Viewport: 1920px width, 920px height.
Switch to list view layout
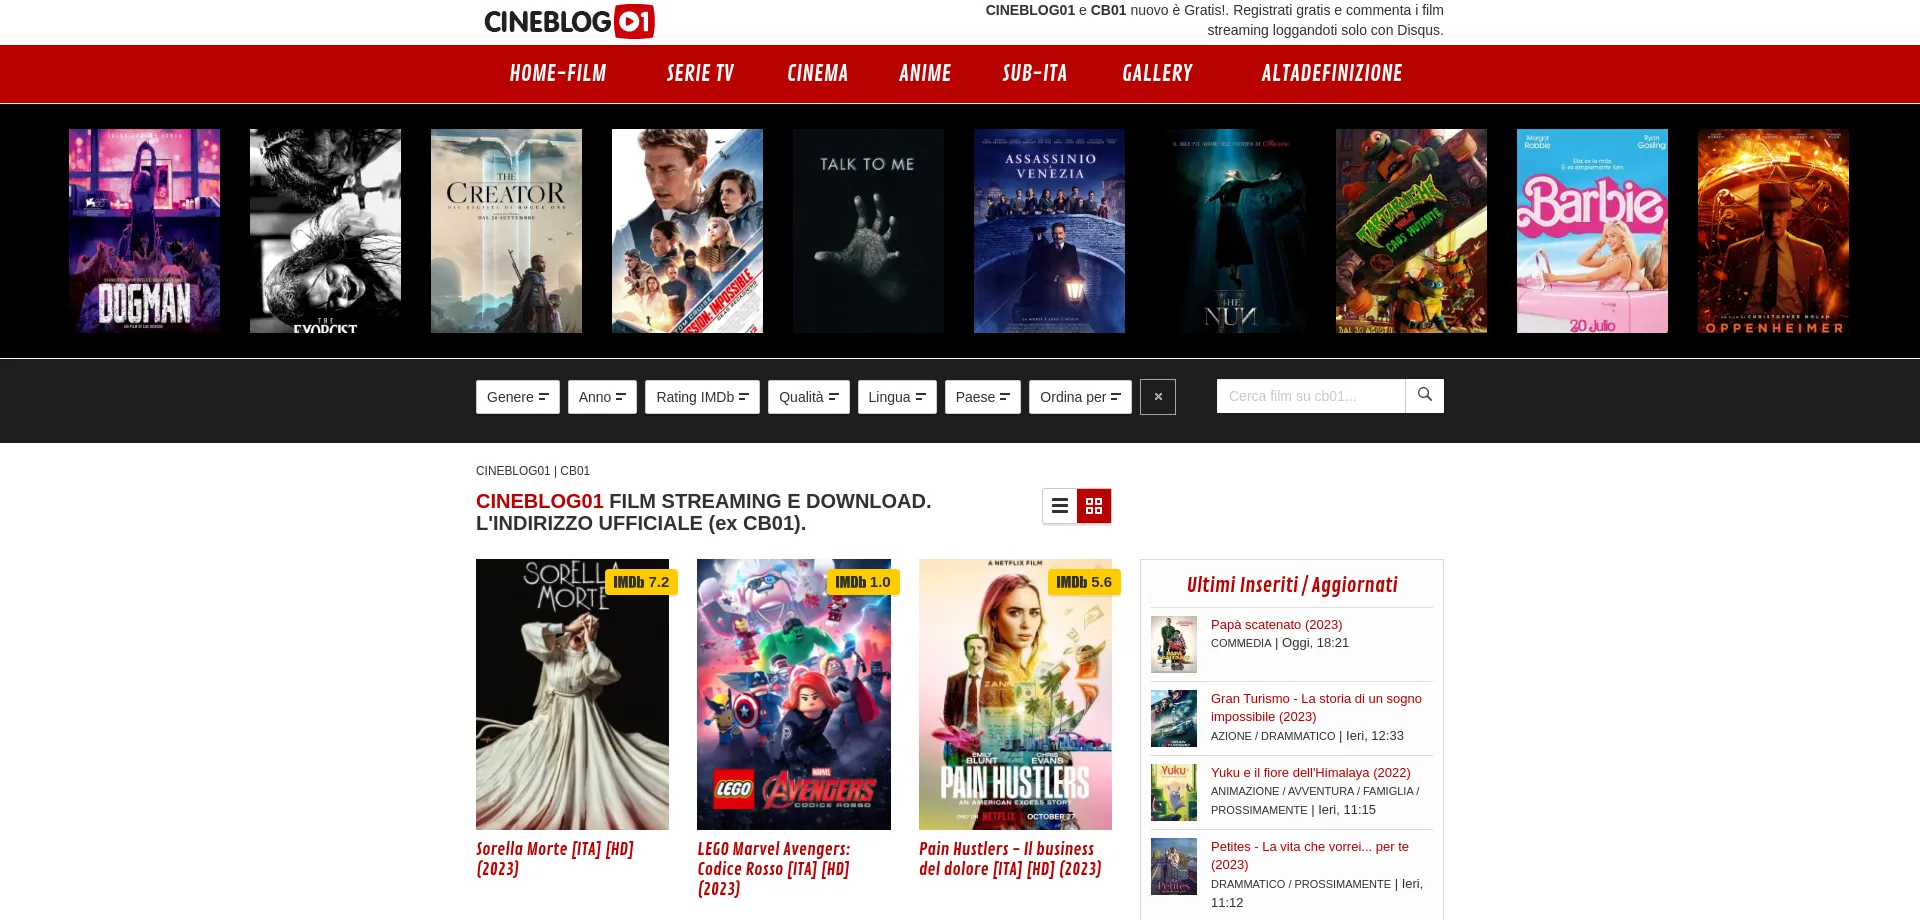pyautogui.click(x=1059, y=506)
